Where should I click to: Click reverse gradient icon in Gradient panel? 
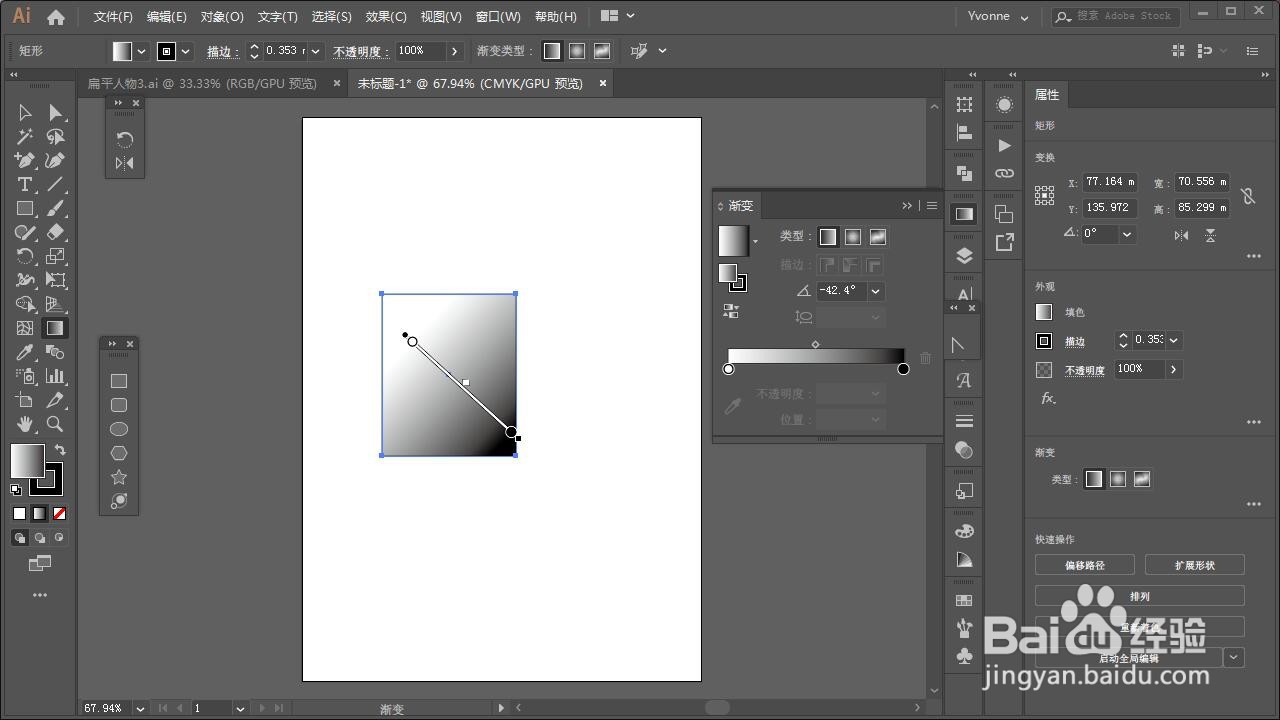pyautogui.click(x=730, y=311)
